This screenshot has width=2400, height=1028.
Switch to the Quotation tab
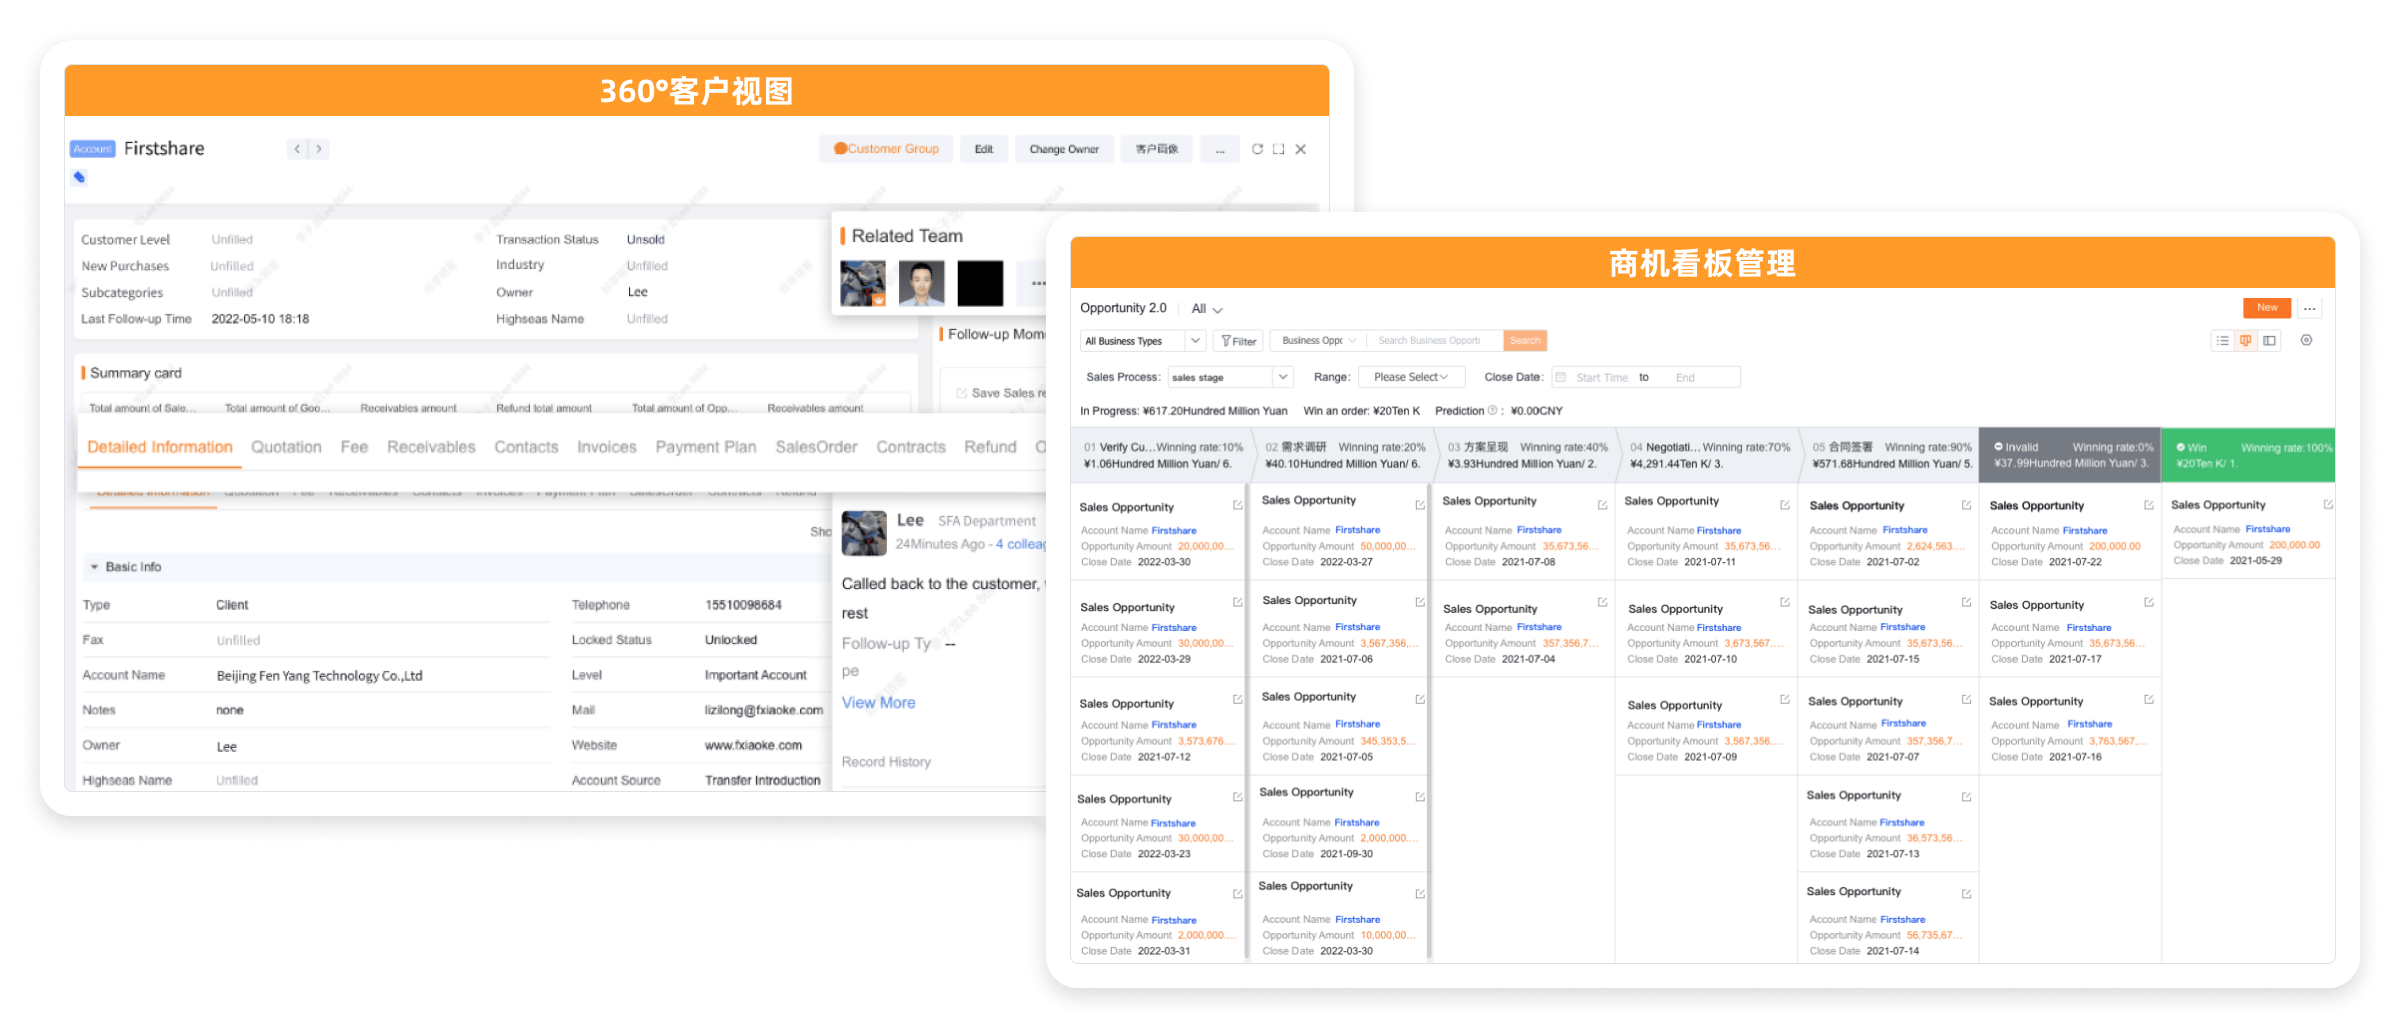coord(286,447)
